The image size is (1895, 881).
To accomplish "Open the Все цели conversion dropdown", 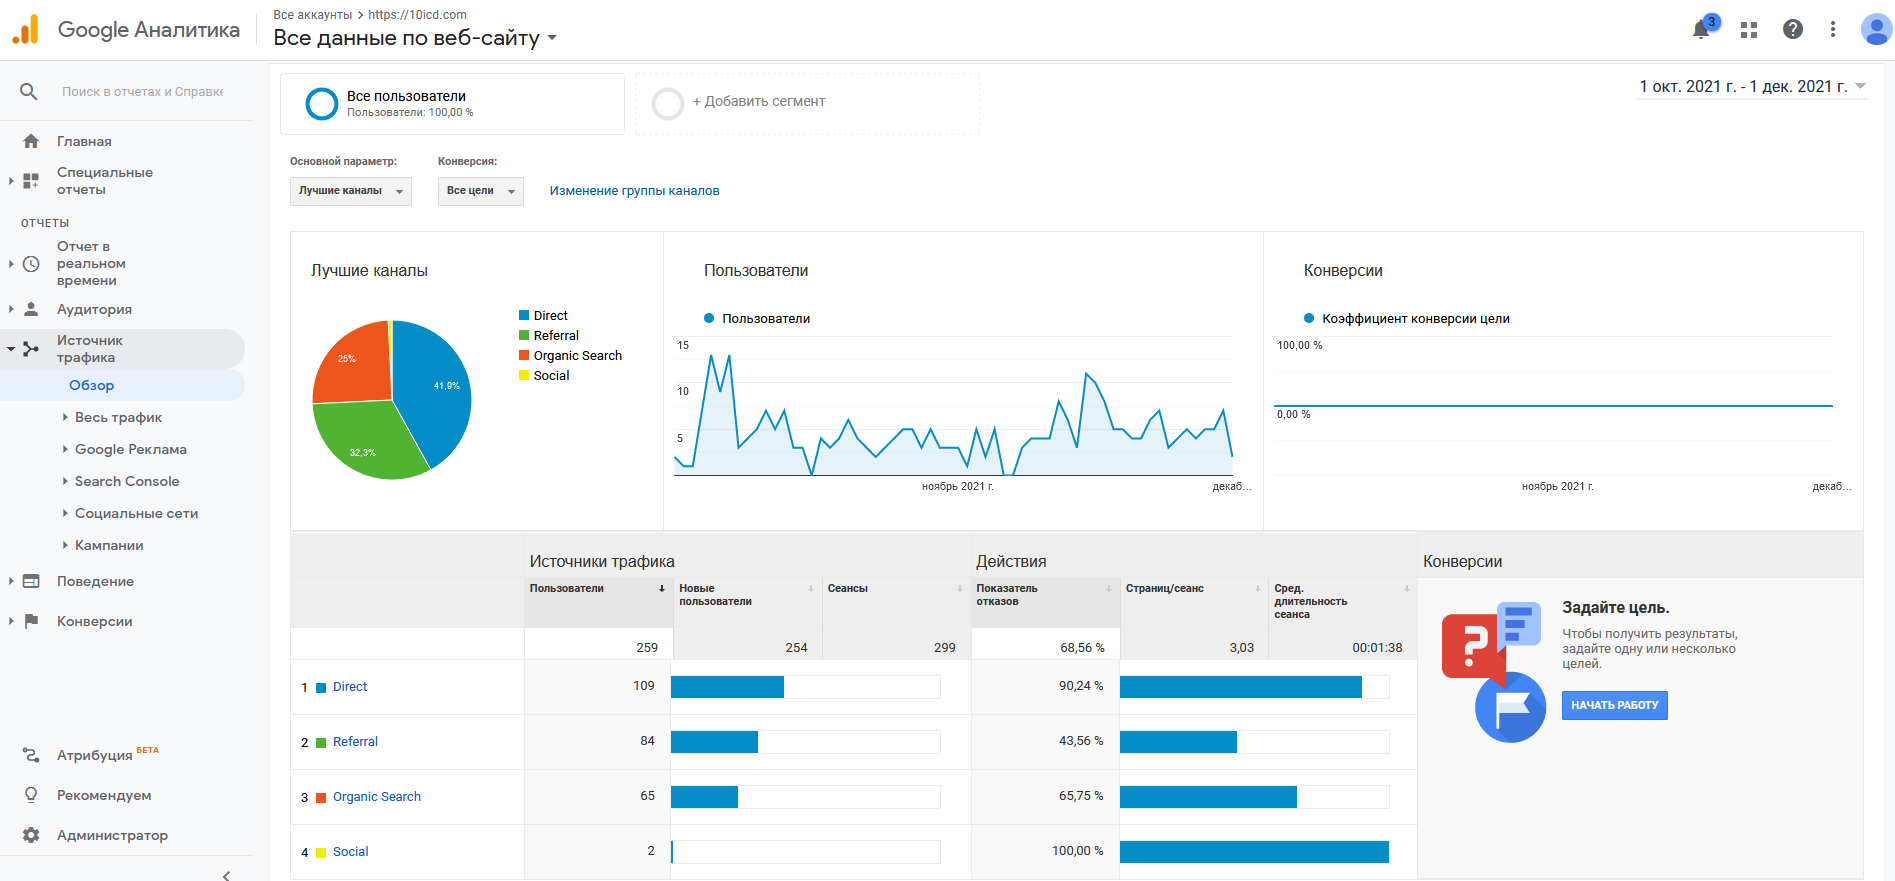I will tap(480, 191).
